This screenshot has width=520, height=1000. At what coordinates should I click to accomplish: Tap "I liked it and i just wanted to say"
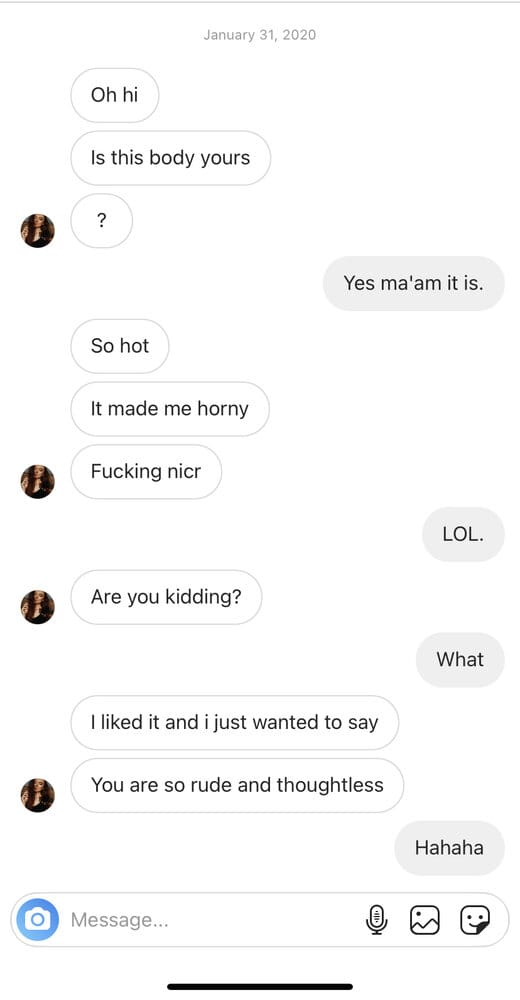tap(235, 722)
